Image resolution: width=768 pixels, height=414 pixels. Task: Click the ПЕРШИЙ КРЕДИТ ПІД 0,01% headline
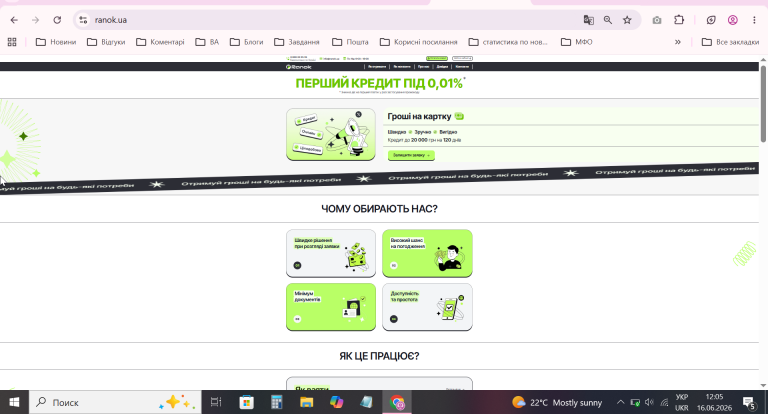click(379, 83)
